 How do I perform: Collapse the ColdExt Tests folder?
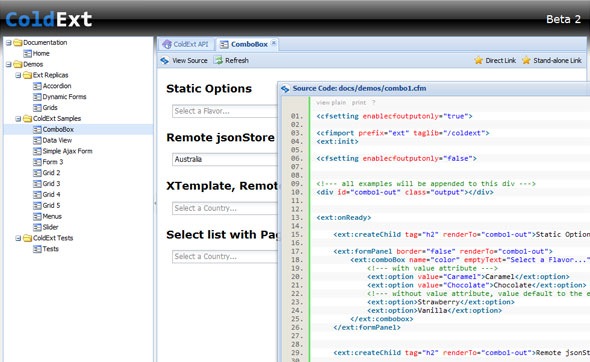tap(18, 238)
